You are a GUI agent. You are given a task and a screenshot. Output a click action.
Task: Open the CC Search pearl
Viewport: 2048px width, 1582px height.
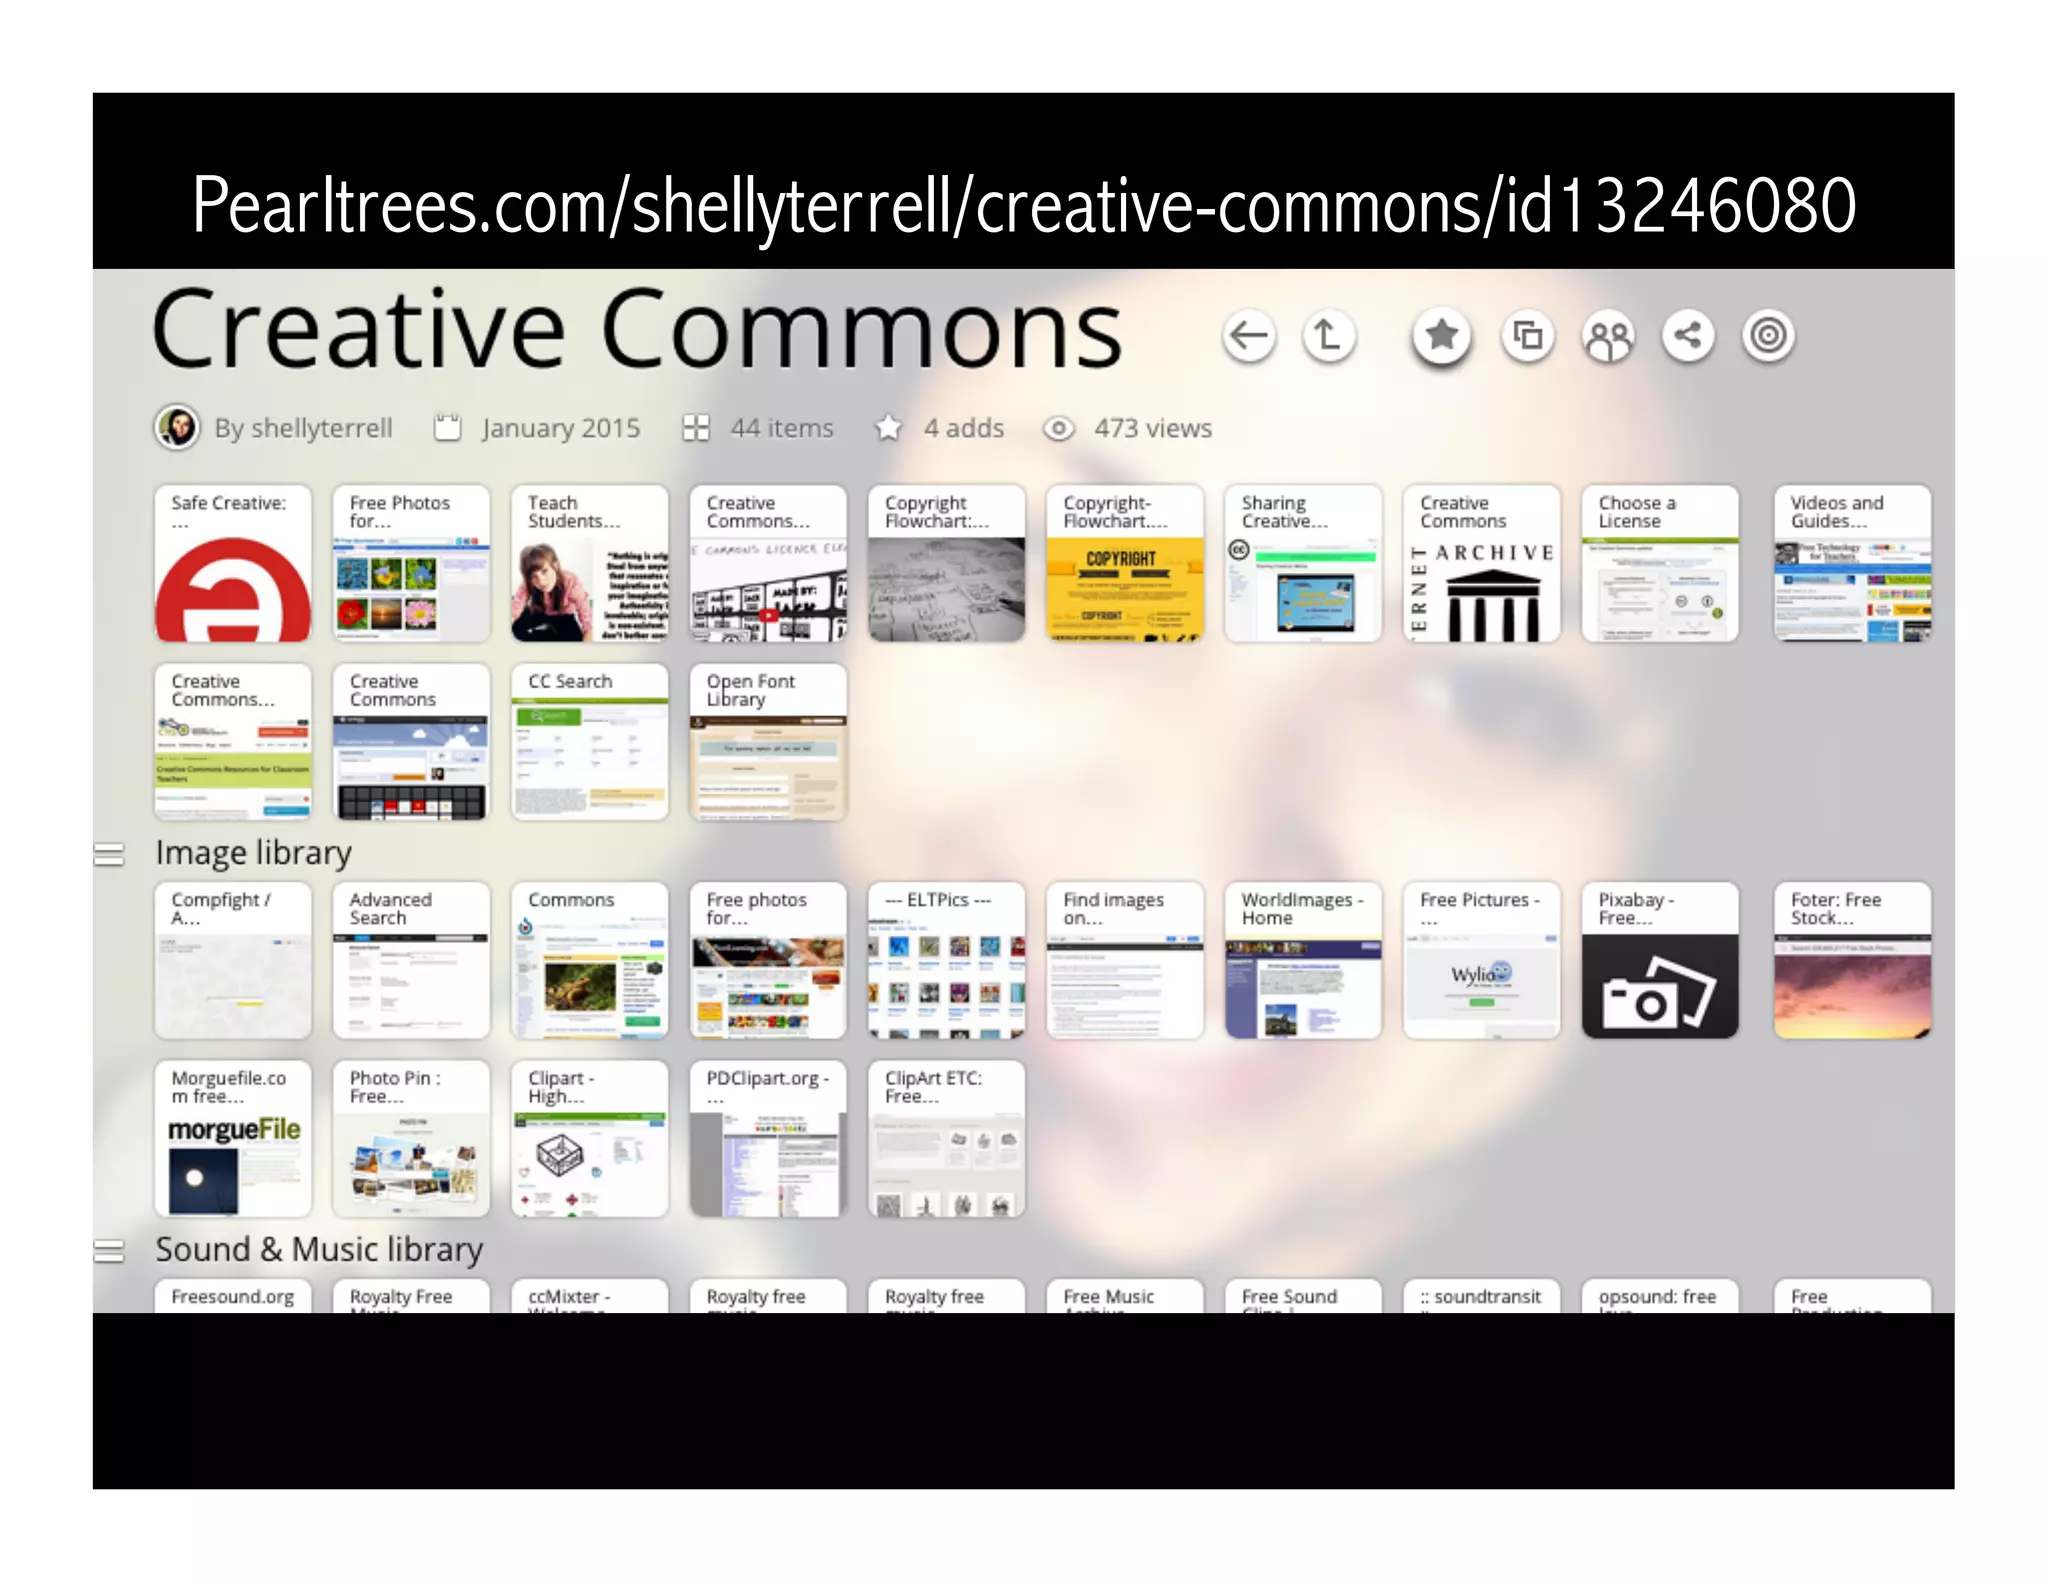point(589,742)
